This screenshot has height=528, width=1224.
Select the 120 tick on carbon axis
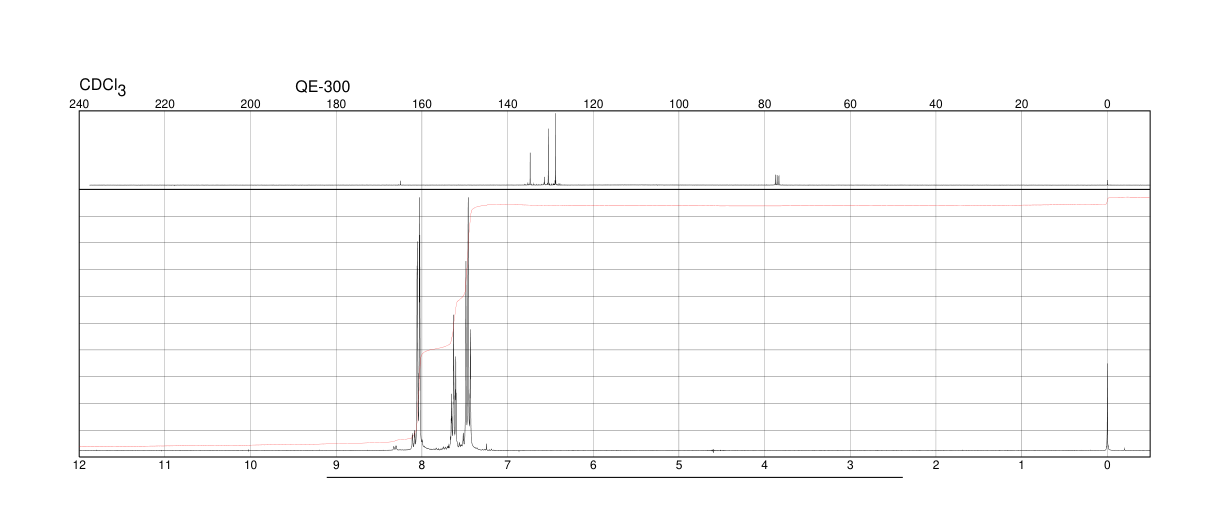593,104
